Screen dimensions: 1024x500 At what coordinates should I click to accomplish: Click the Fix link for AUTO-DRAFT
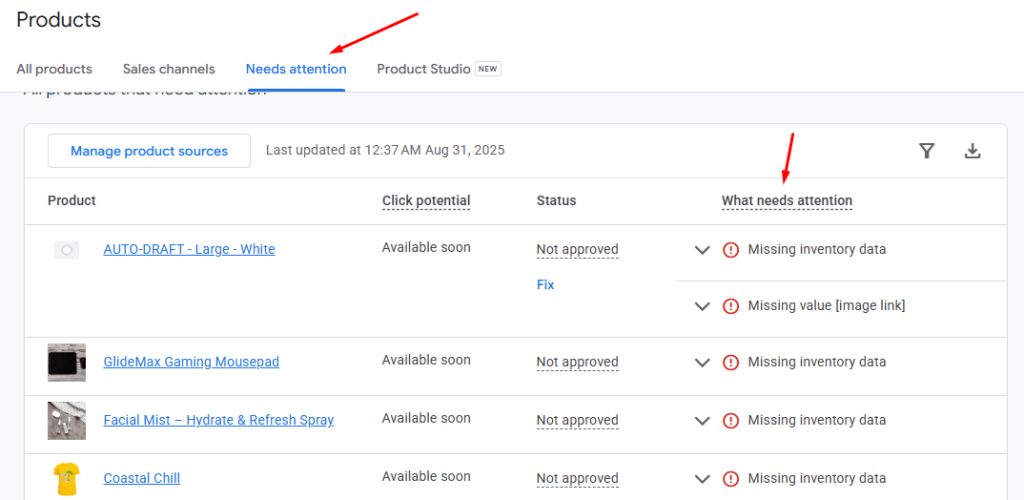point(545,285)
